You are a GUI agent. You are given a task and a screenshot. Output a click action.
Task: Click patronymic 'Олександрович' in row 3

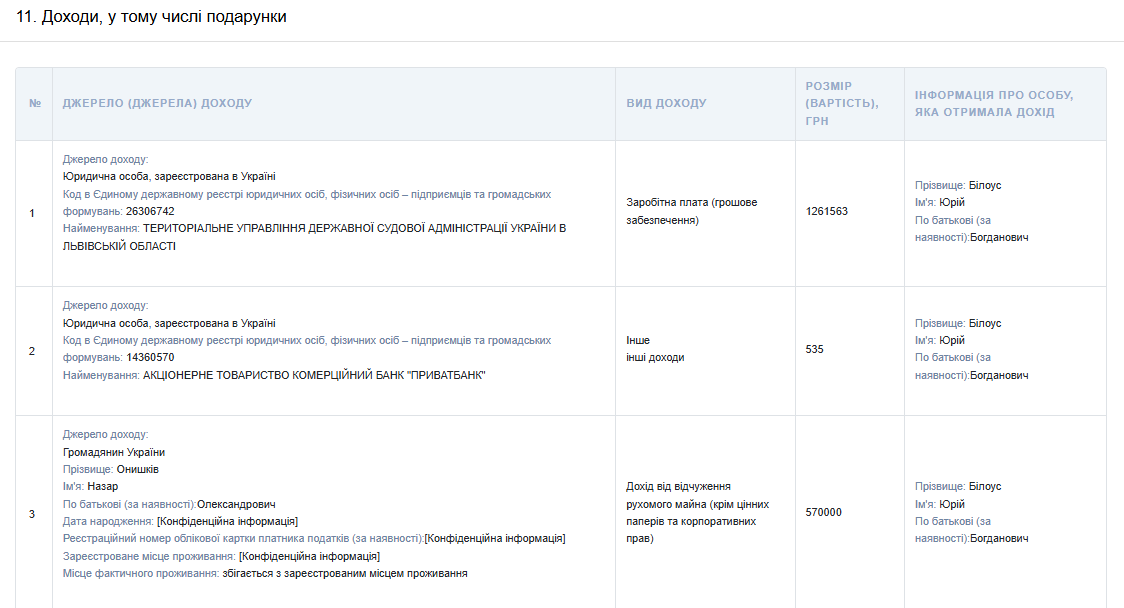[x=236, y=505]
